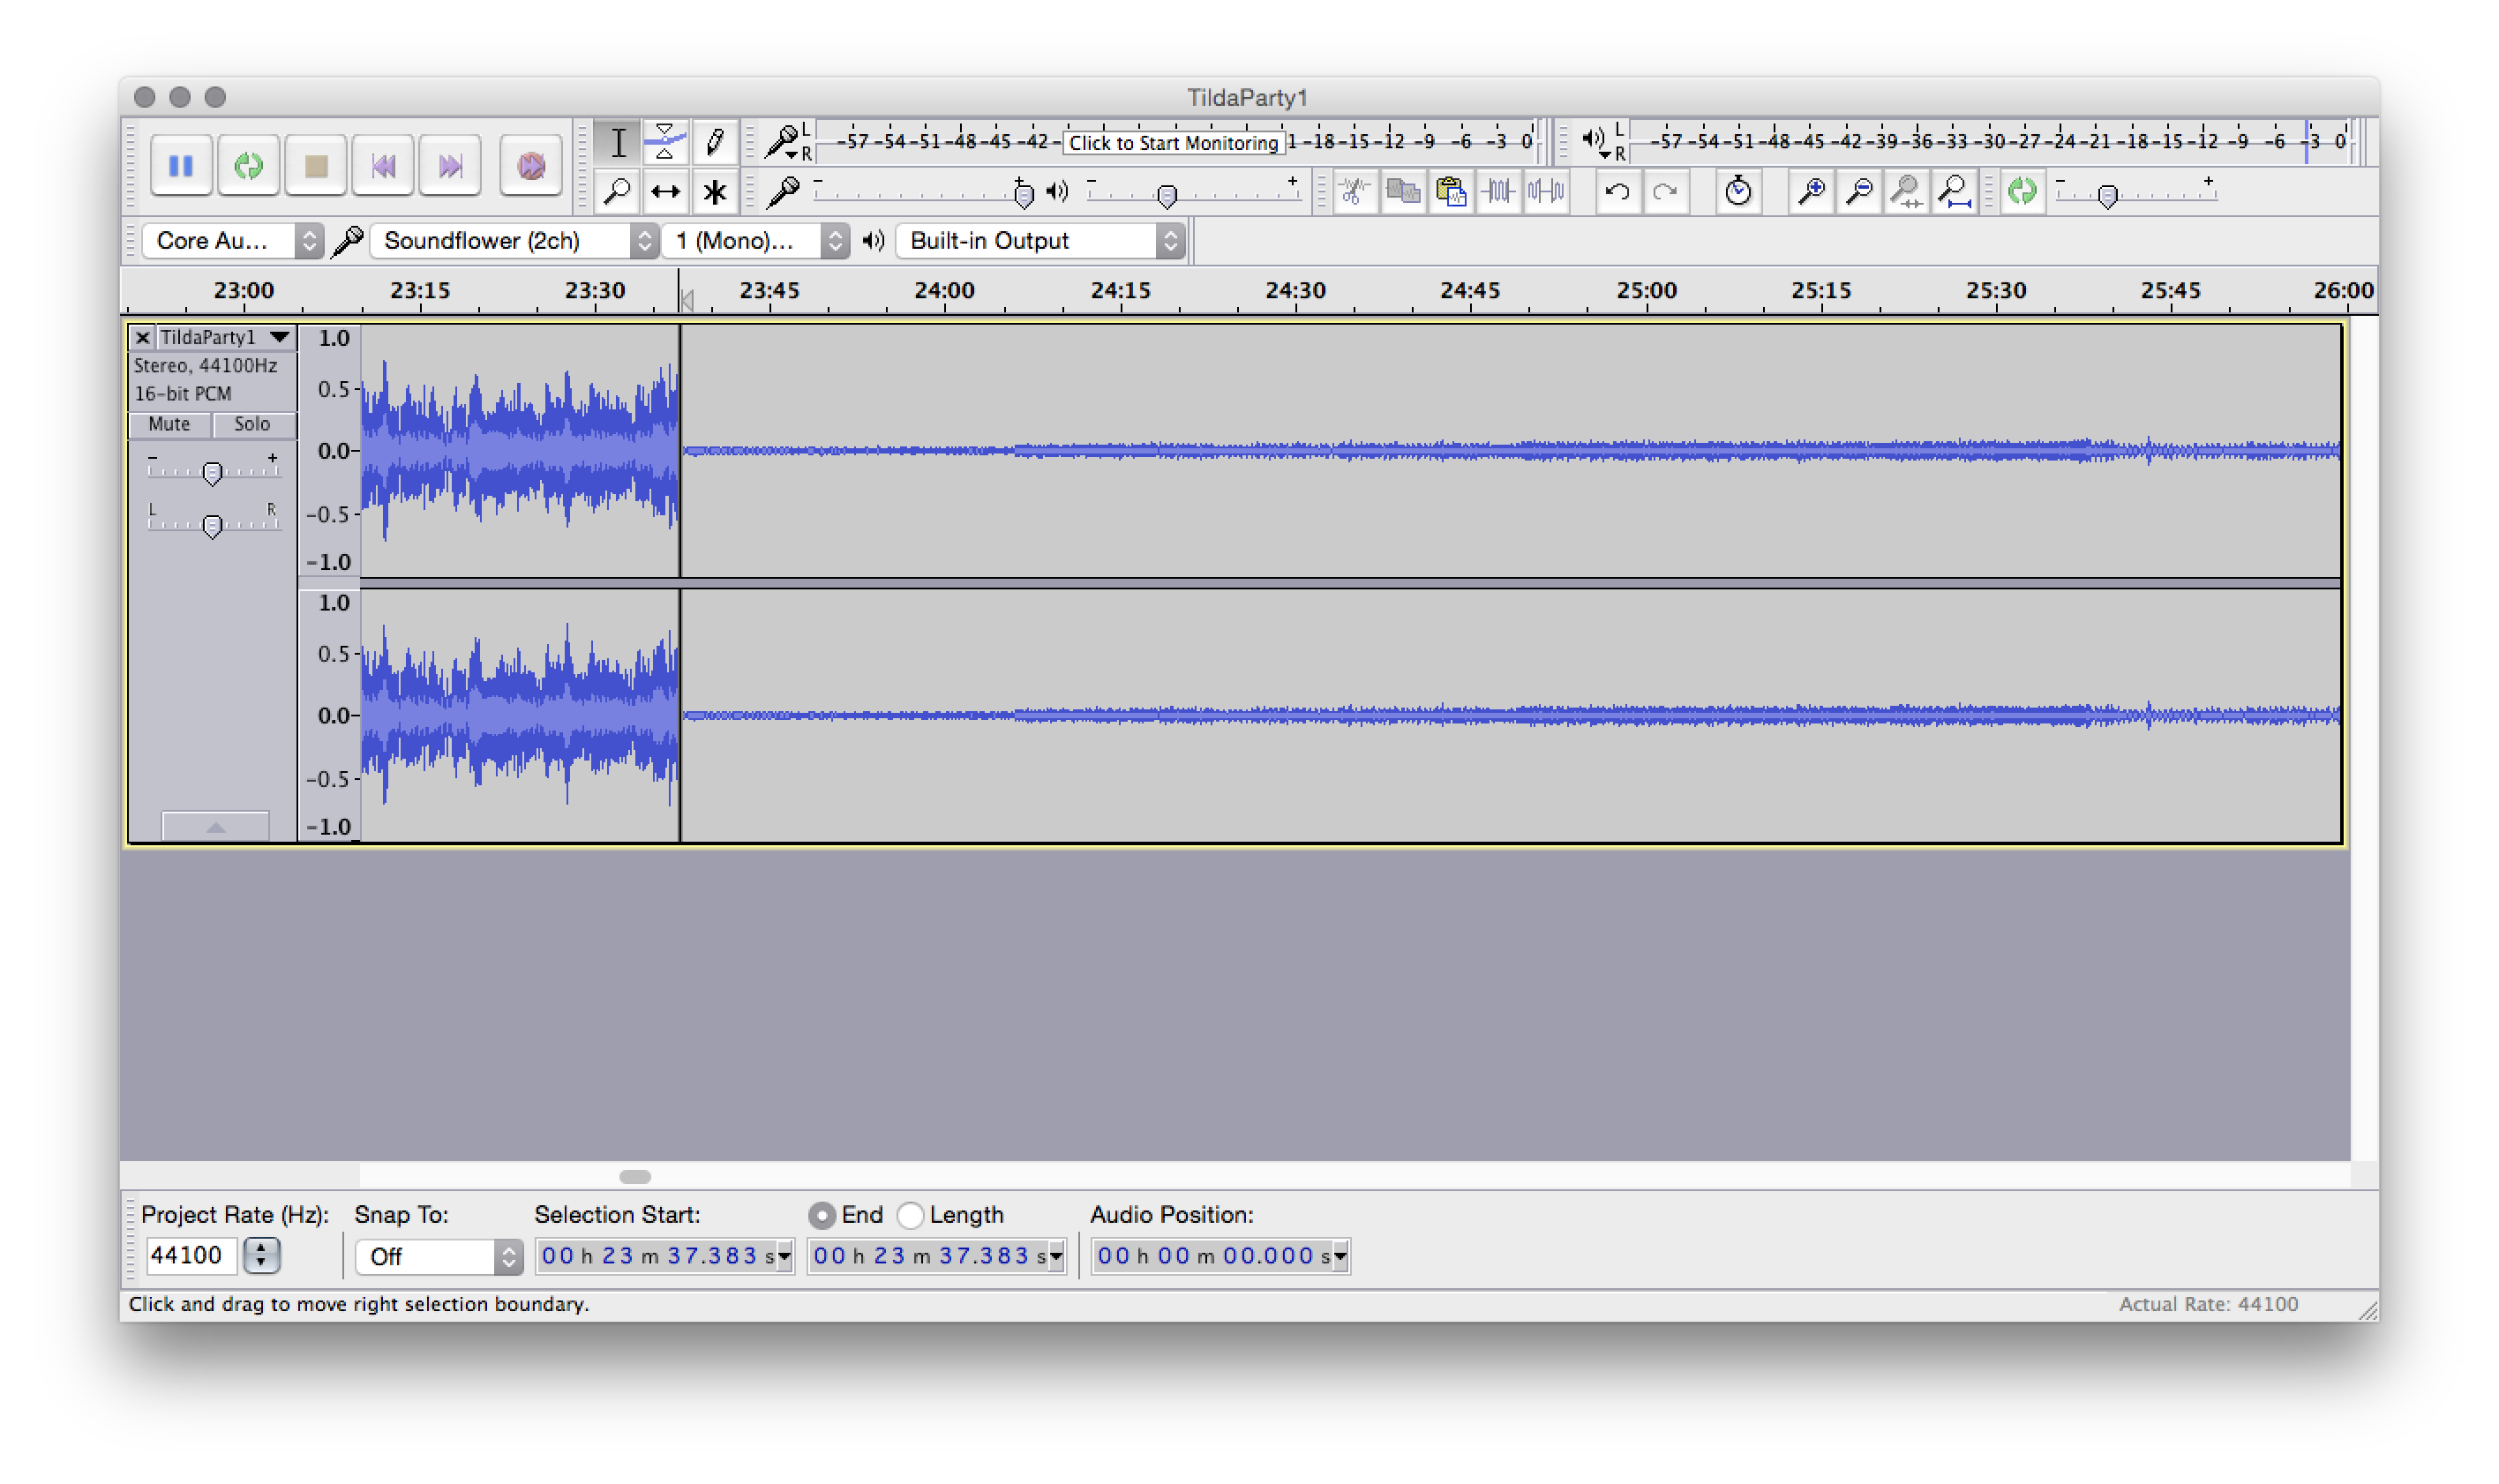The image size is (2499, 1484).
Task: Click the Project Rate 44100 field
Action: [x=191, y=1255]
